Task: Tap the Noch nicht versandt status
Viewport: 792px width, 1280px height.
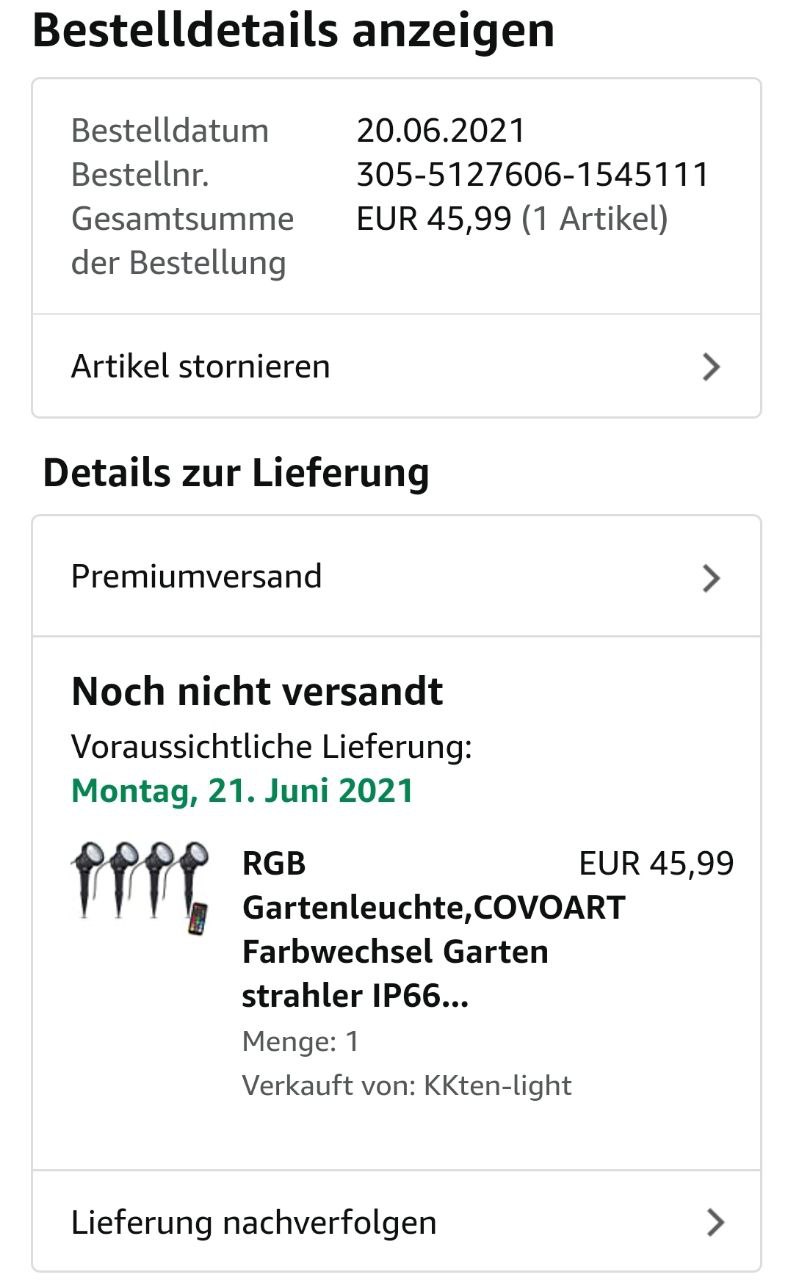Action: pos(257,692)
